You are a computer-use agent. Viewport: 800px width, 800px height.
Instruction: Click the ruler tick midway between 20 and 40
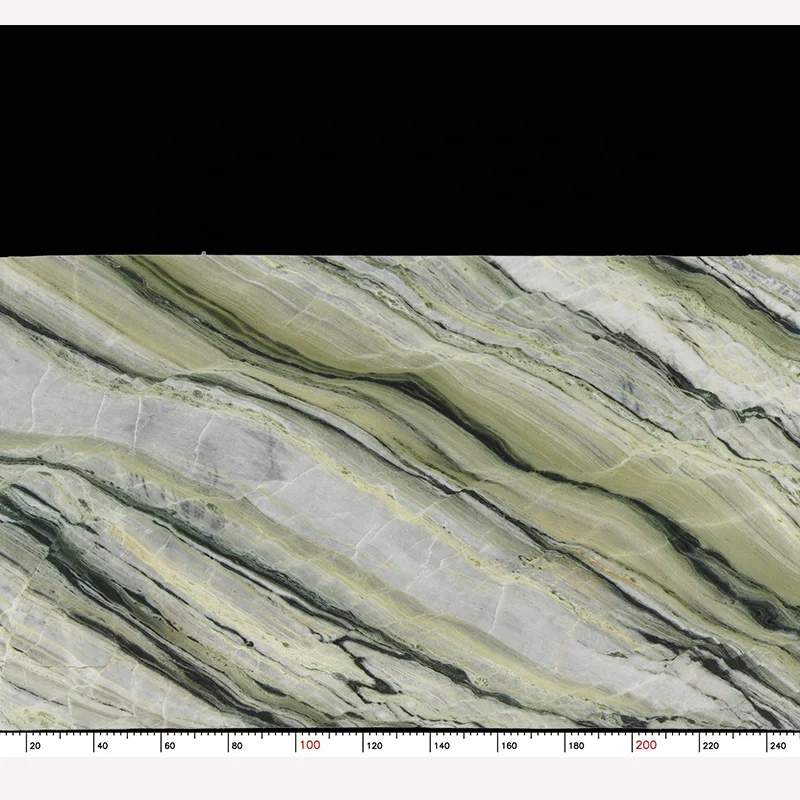coord(60,735)
